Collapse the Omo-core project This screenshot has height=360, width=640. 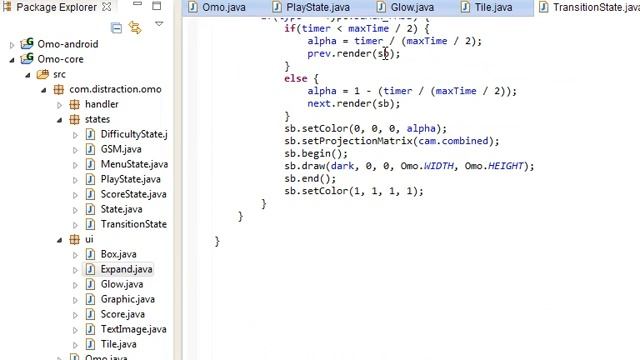[x=12, y=60]
